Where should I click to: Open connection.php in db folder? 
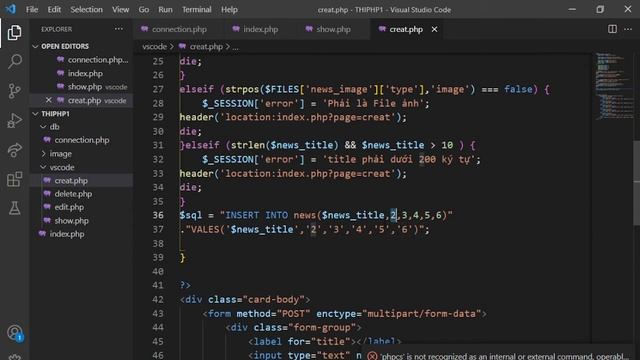82,140
